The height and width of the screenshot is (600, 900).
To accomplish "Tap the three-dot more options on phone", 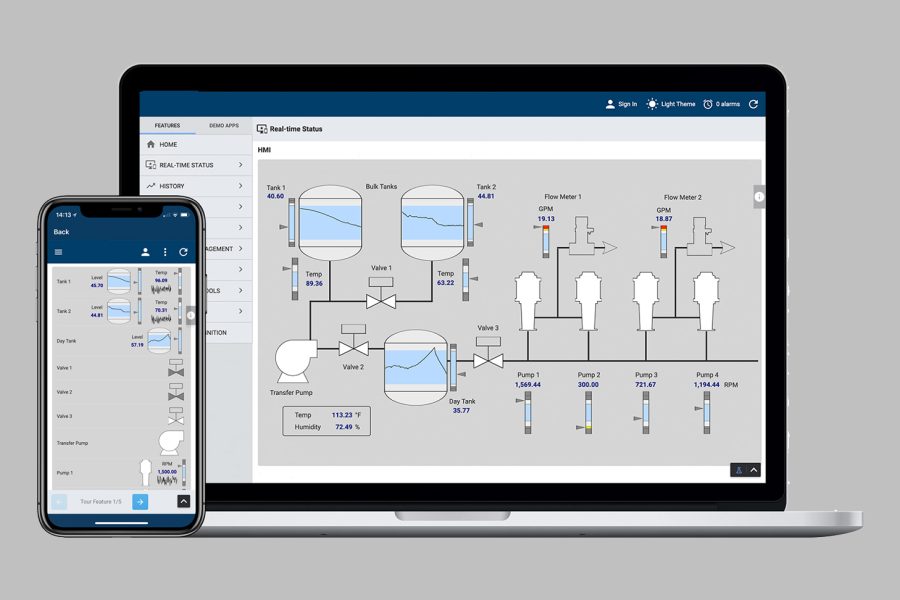I will click(165, 252).
